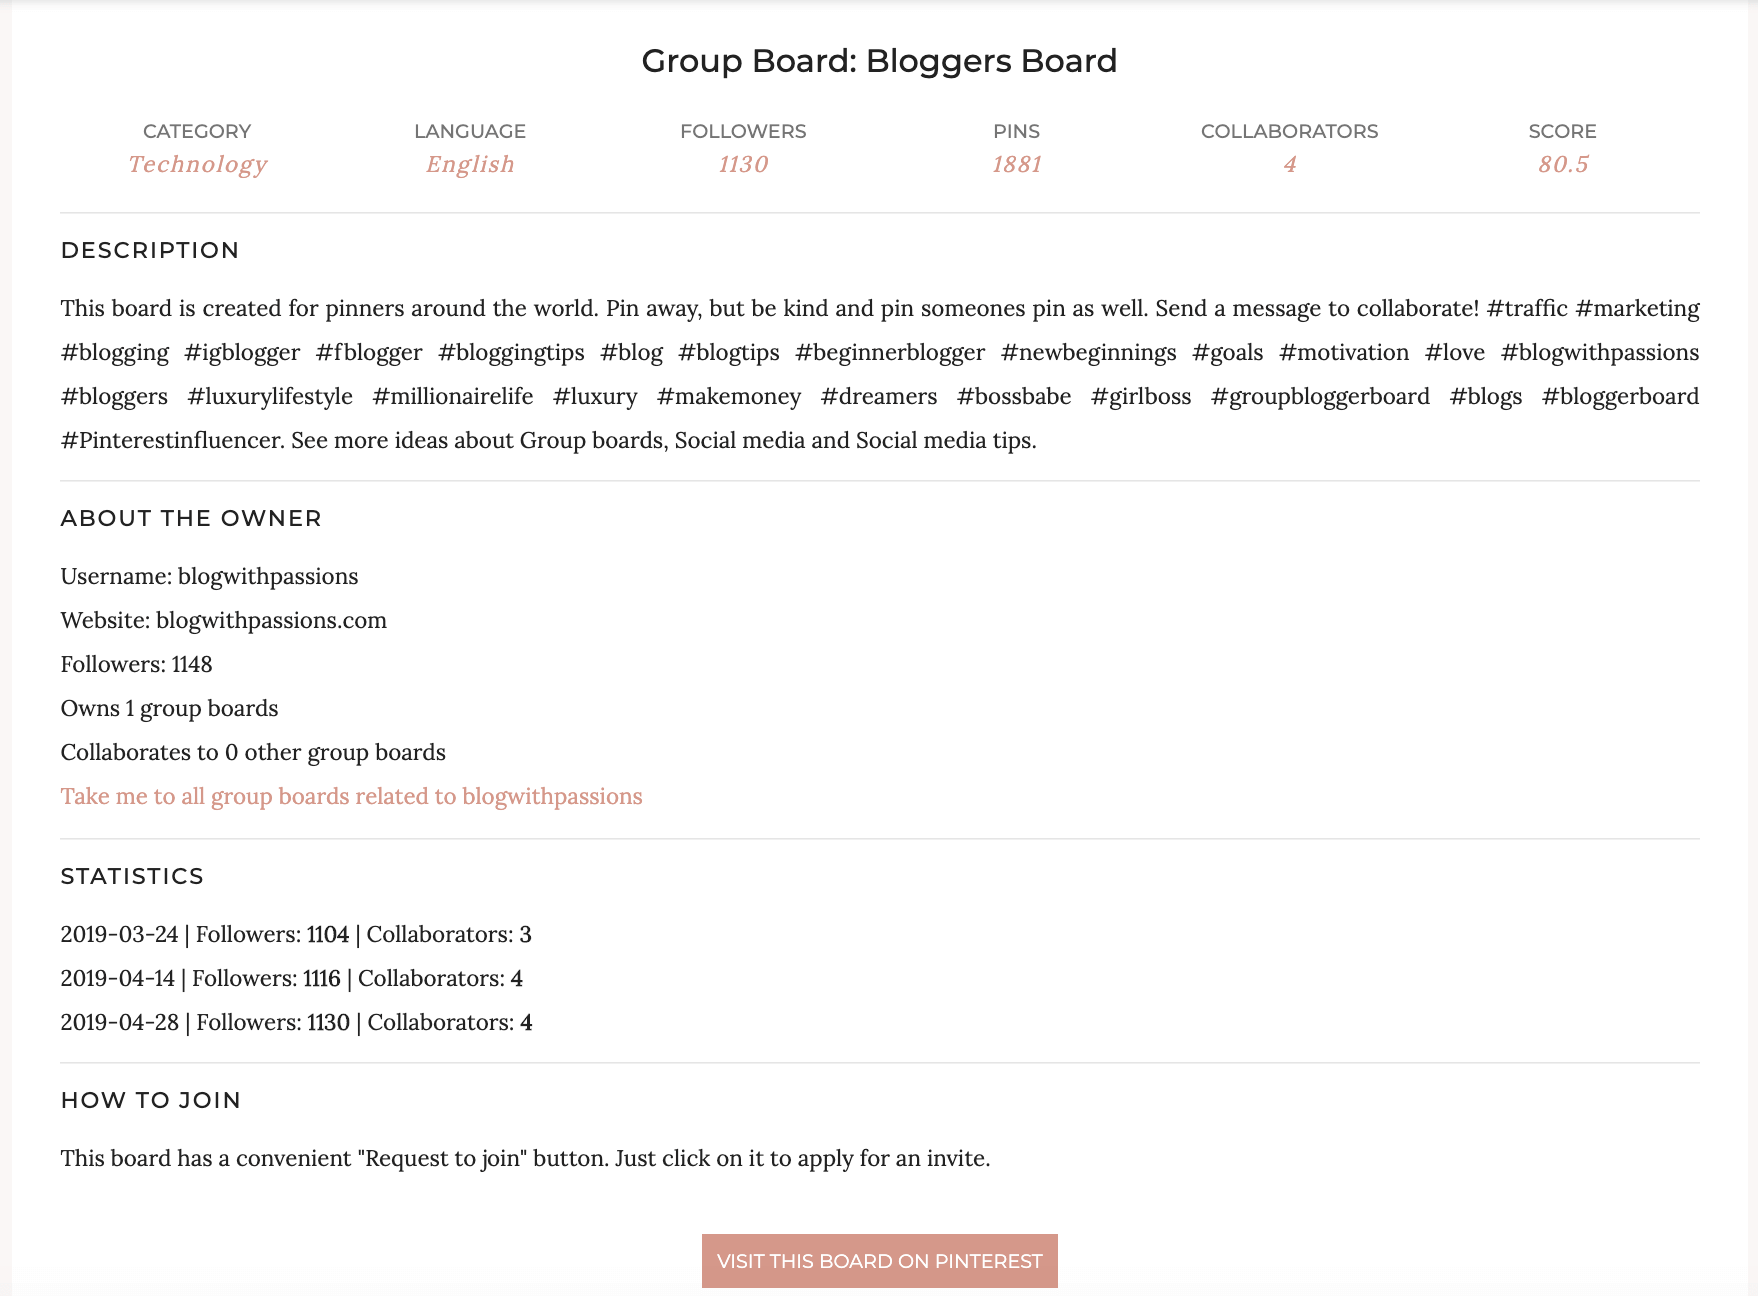Click the #luxurylifestyle hashtag
Viewport: 1758px width, 1296px height.
(x=270, y=395)
